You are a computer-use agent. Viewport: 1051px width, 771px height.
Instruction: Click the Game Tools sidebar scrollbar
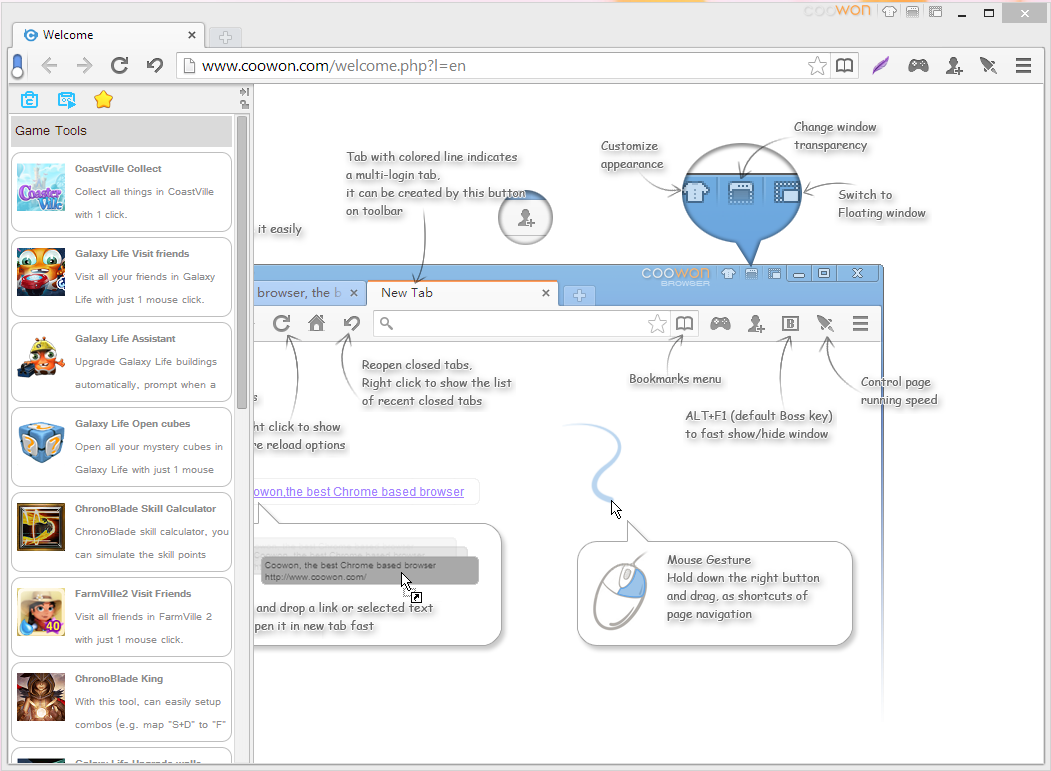point(242,261)
